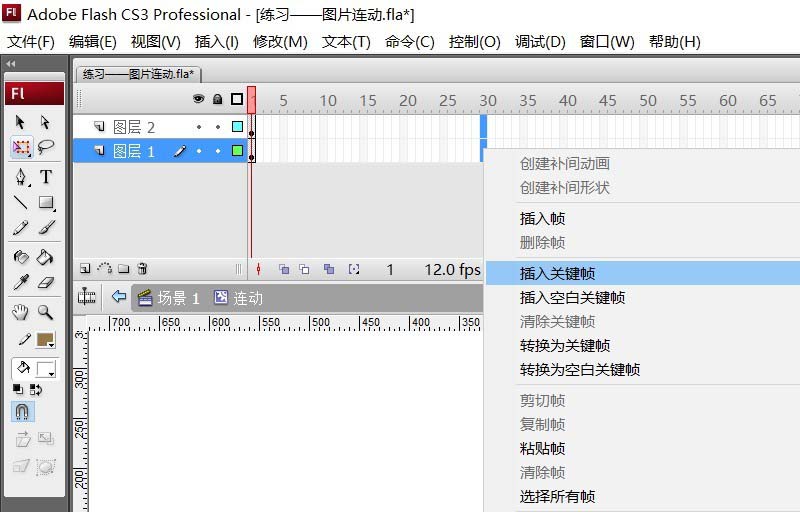Click the Center Frame icon in timeline

(259, 269)
